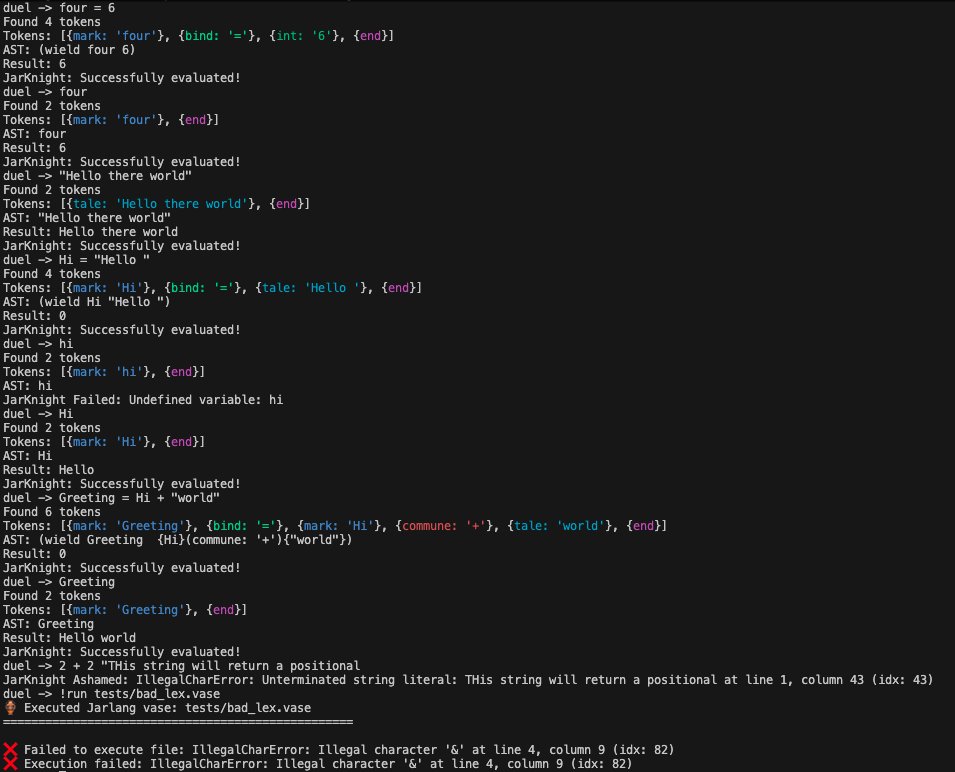Click the line "AST: four"
The height and width of the screenshot is (772, 955).
click(35, 134)
